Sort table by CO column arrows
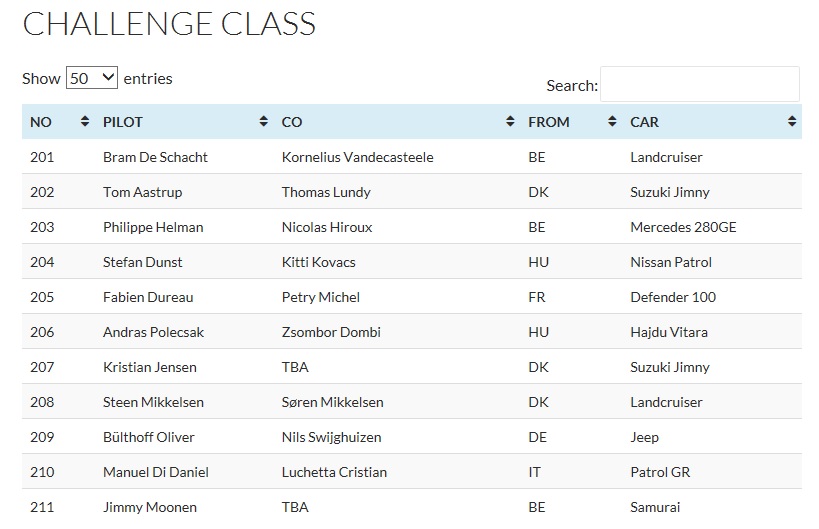819x529 pixels. coord(510,122)
